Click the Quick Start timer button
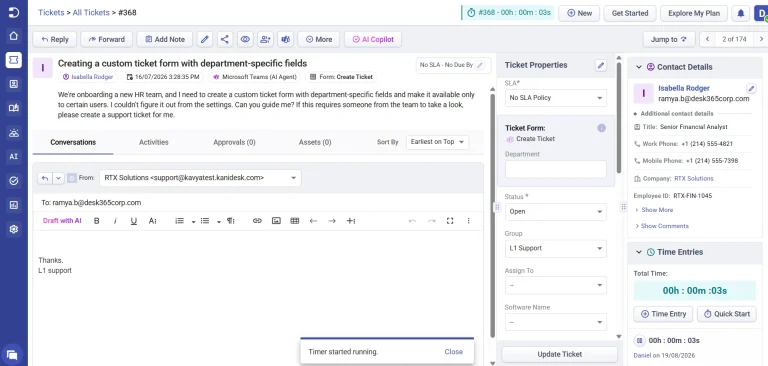The height and width of the screenshot is (366, 768). coord(727,314)
